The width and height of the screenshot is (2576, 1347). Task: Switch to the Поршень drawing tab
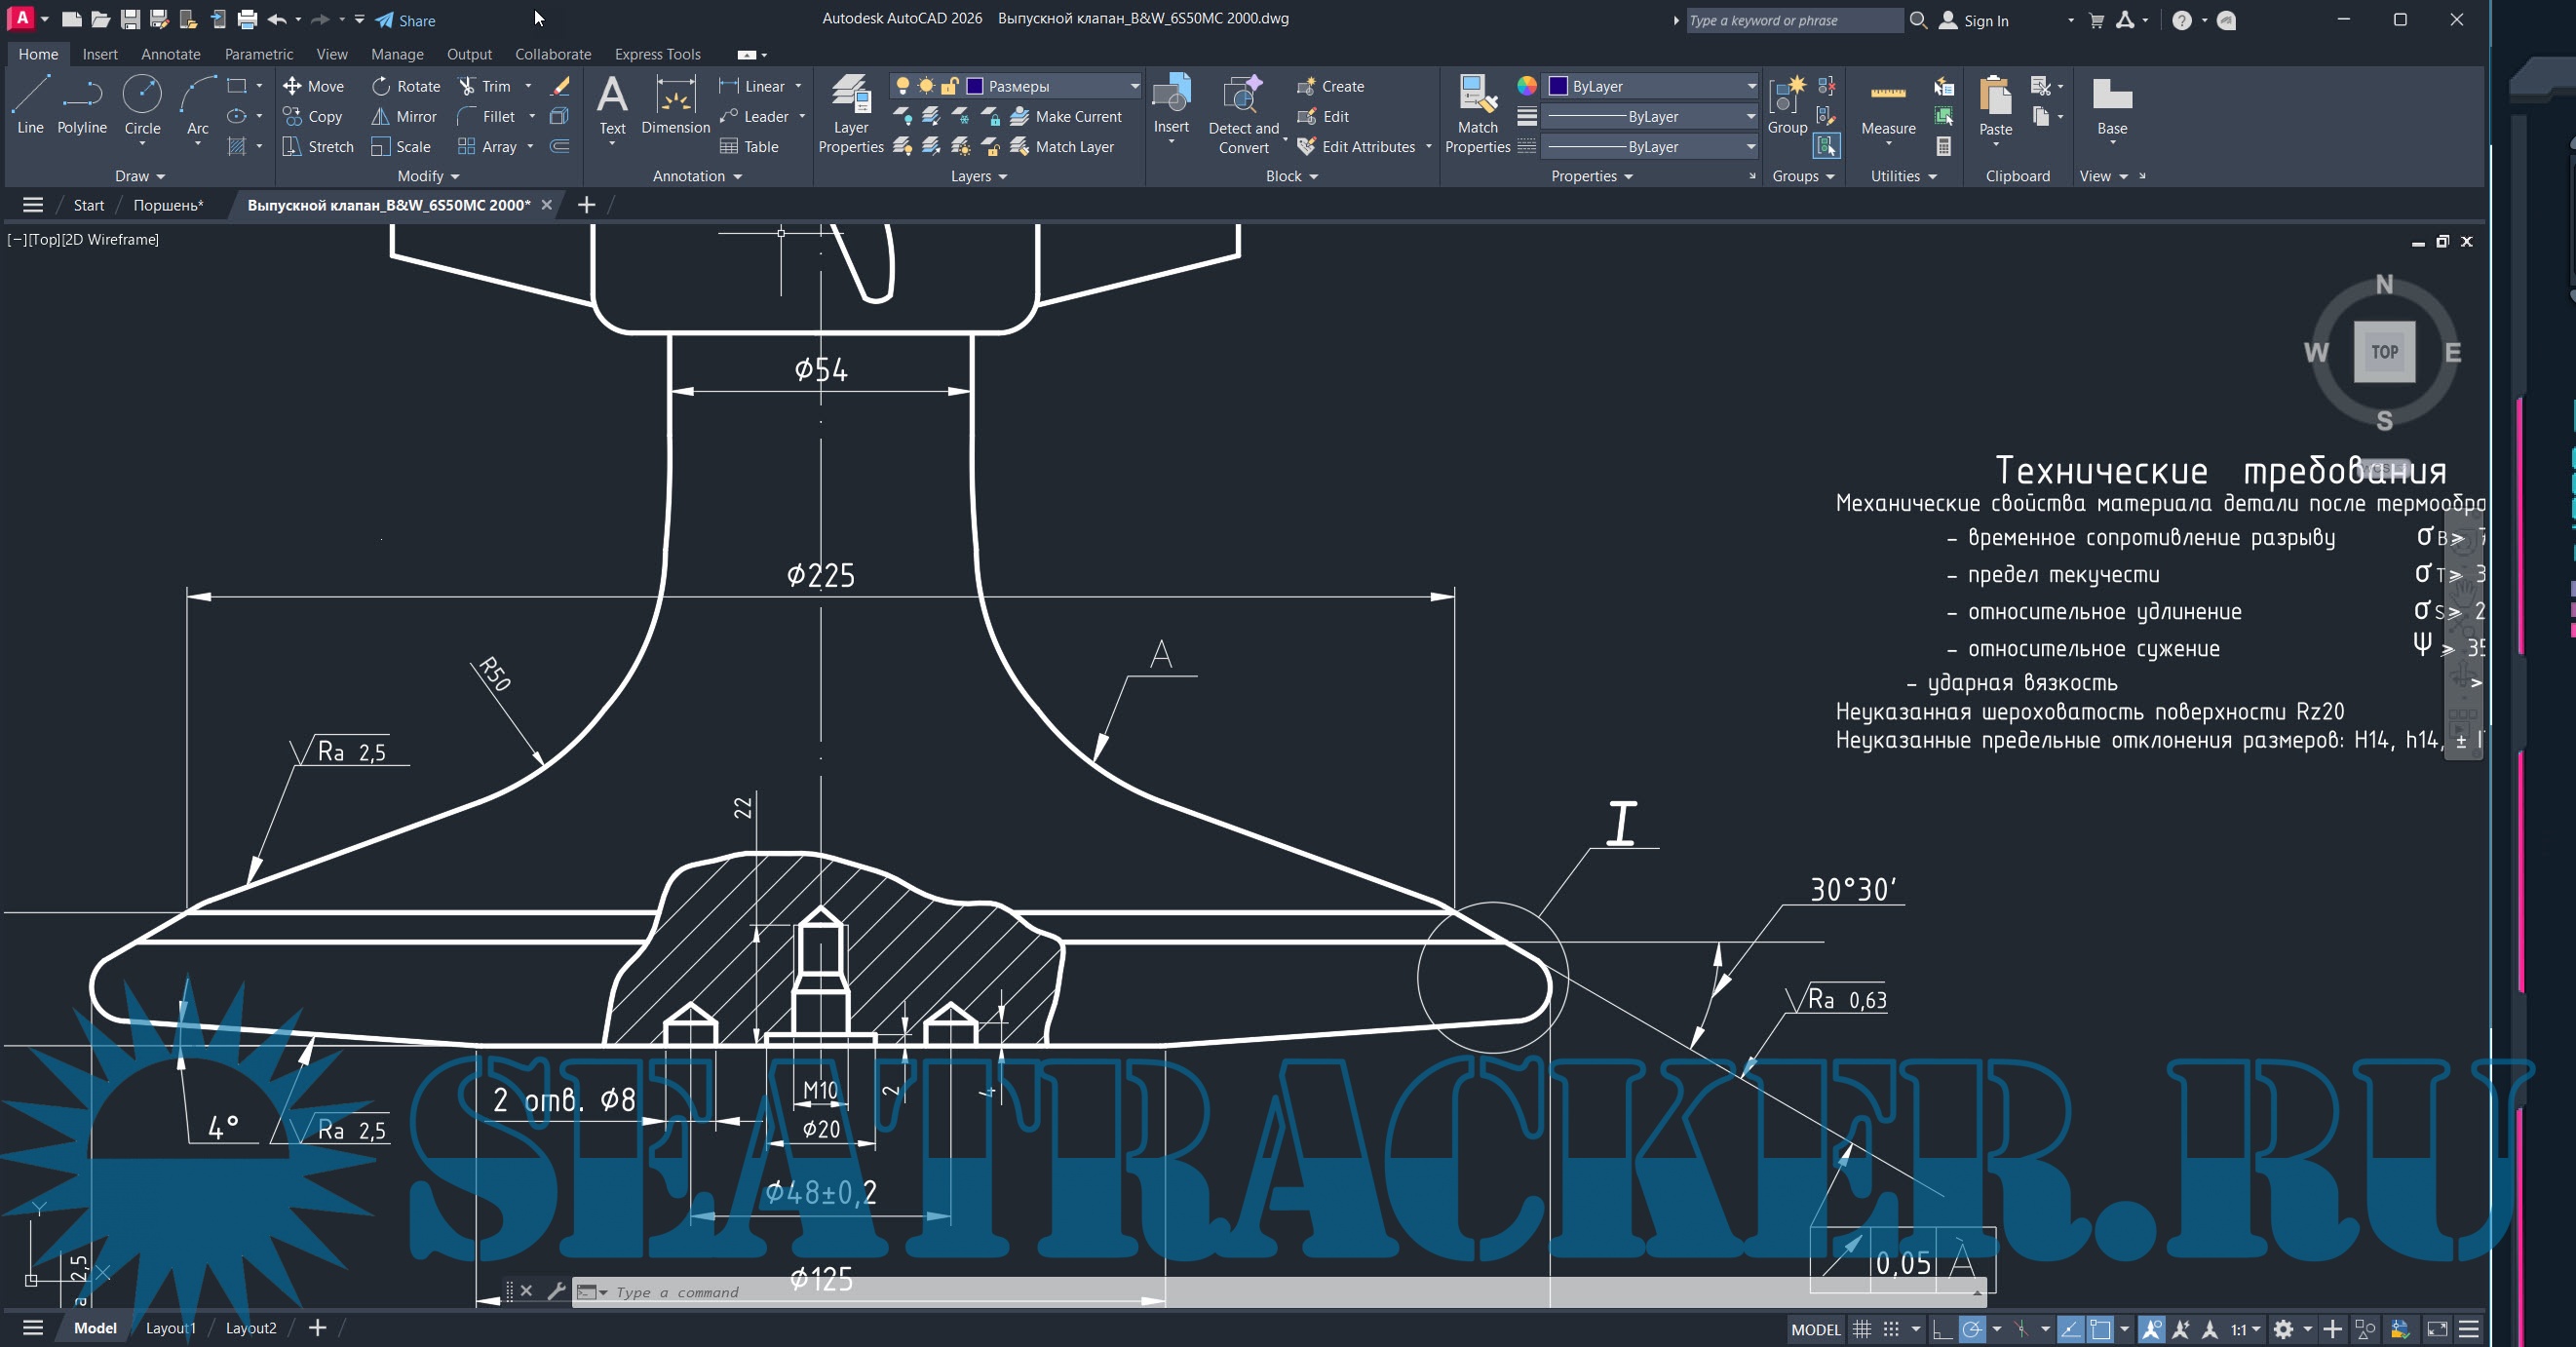(x=168, y=205)
